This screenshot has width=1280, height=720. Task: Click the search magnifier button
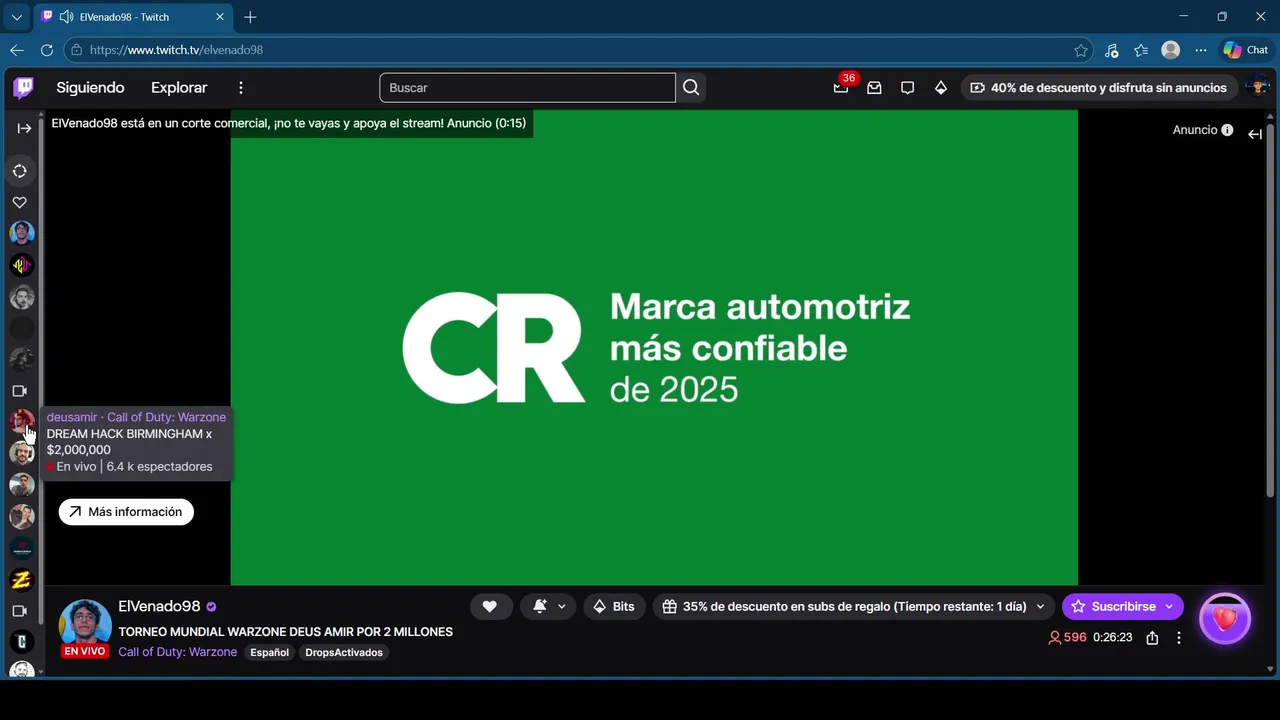click(x=691, y=88)
